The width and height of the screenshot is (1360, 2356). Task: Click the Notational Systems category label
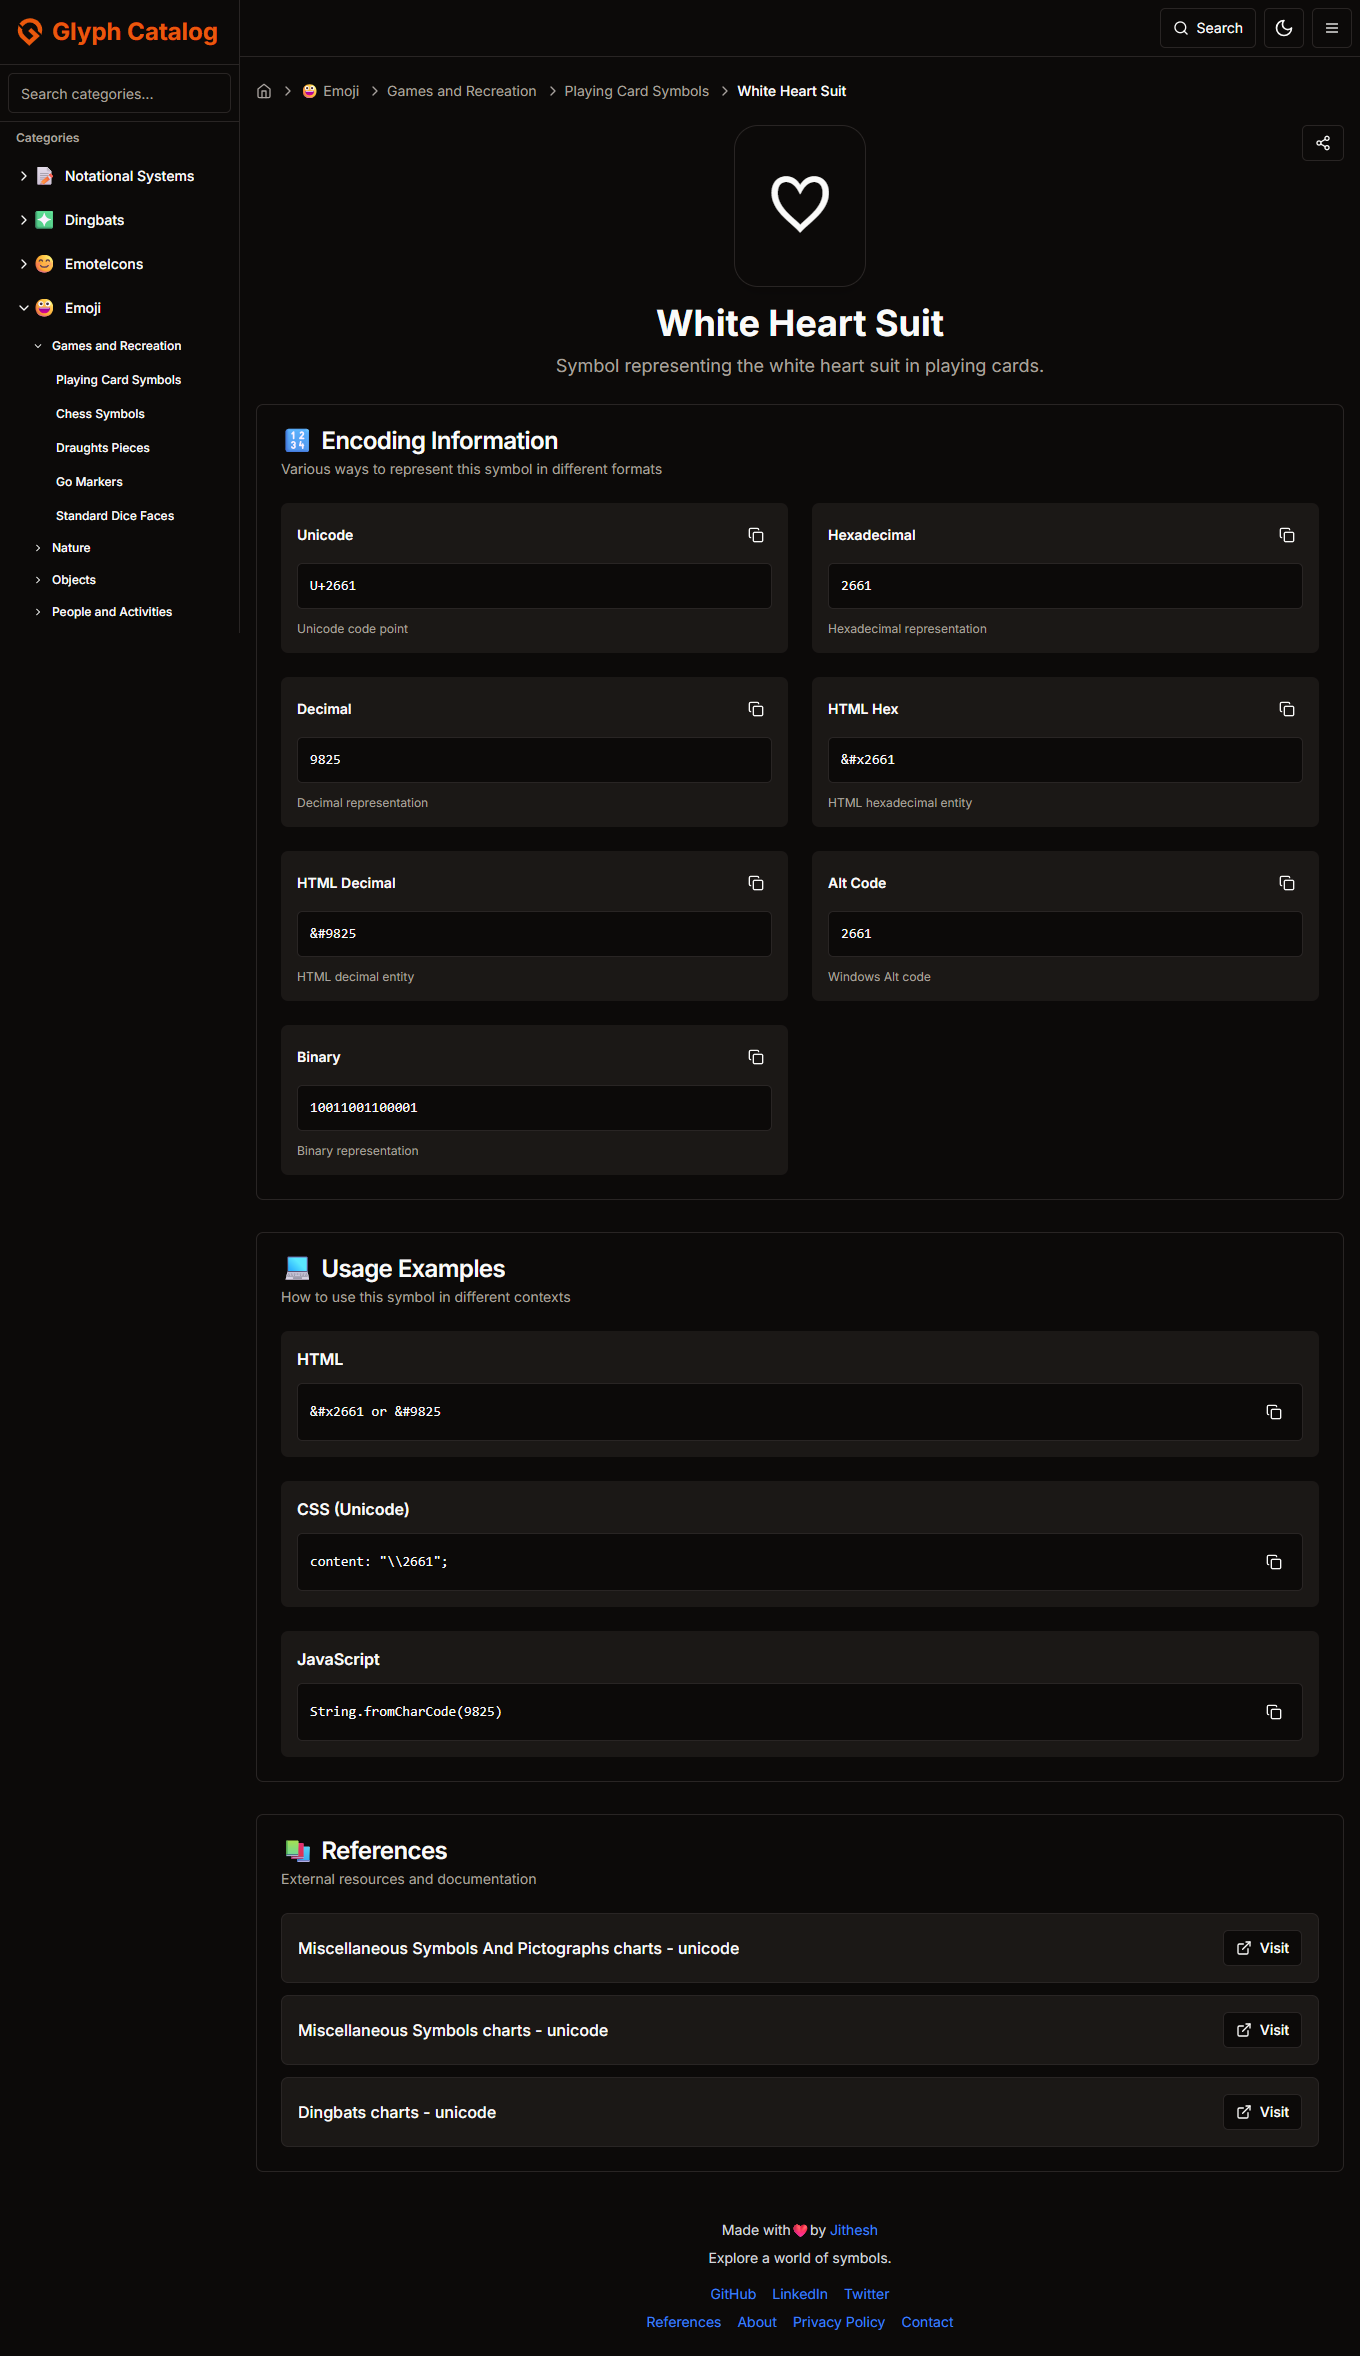(x=130, y=176)
